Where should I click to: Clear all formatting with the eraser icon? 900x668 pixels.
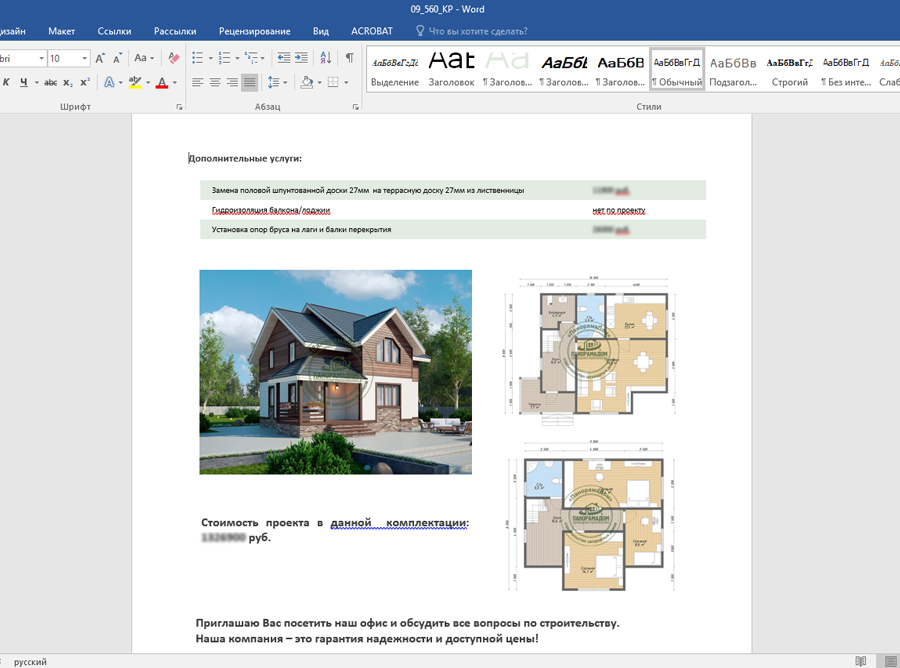(173, 58)
